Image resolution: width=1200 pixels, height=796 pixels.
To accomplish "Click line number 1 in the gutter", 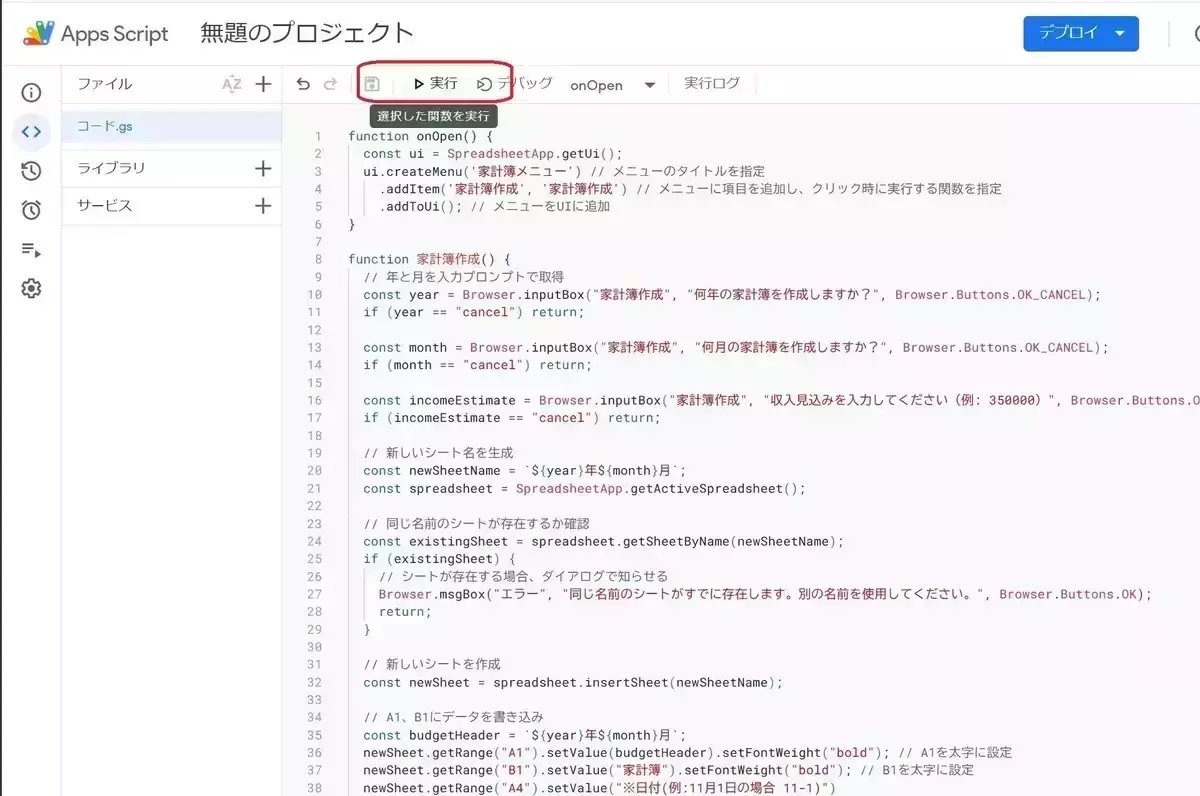I will [318, 136].
